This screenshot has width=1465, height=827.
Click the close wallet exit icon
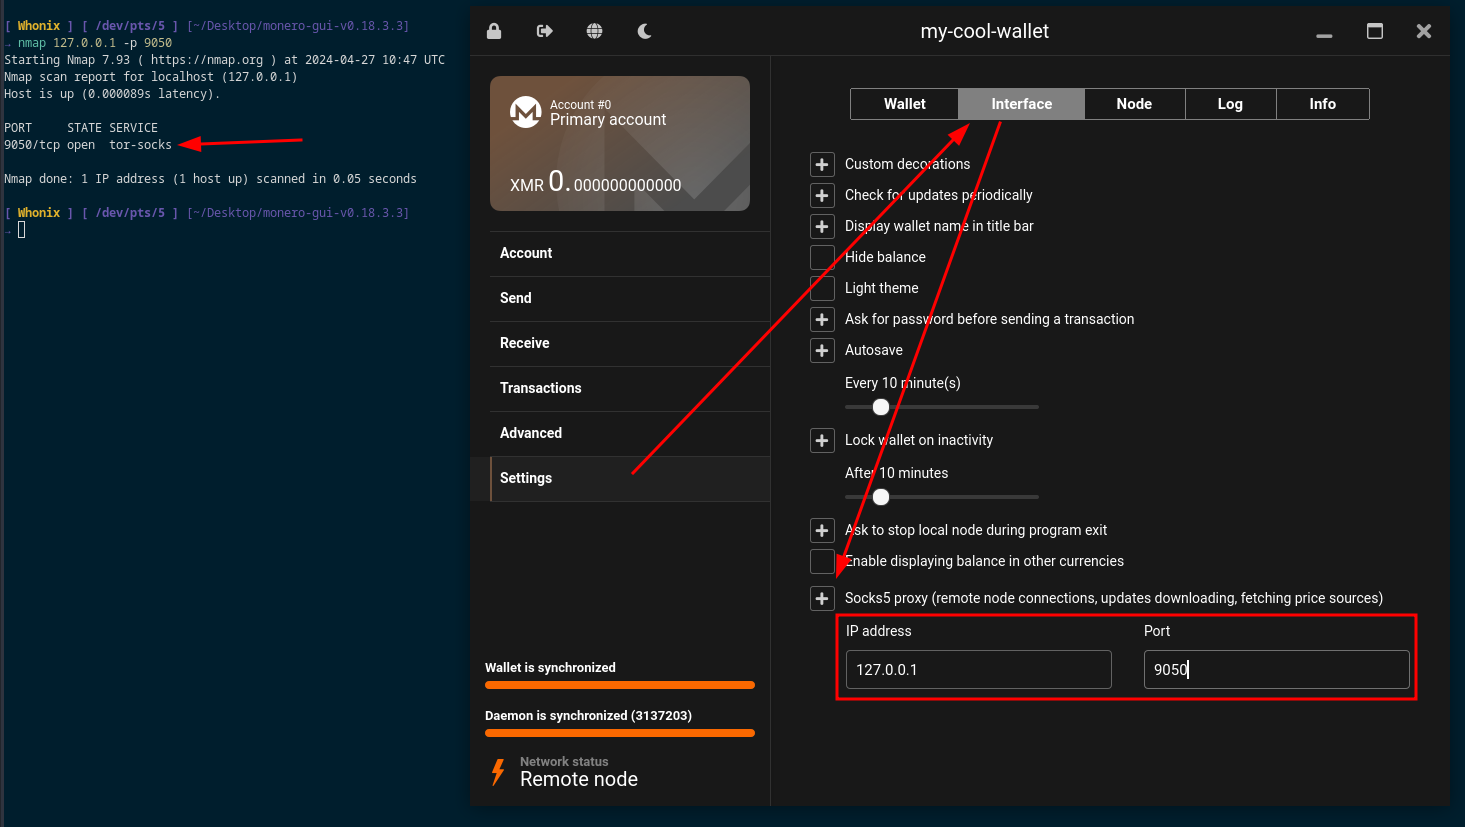[545, 31]
